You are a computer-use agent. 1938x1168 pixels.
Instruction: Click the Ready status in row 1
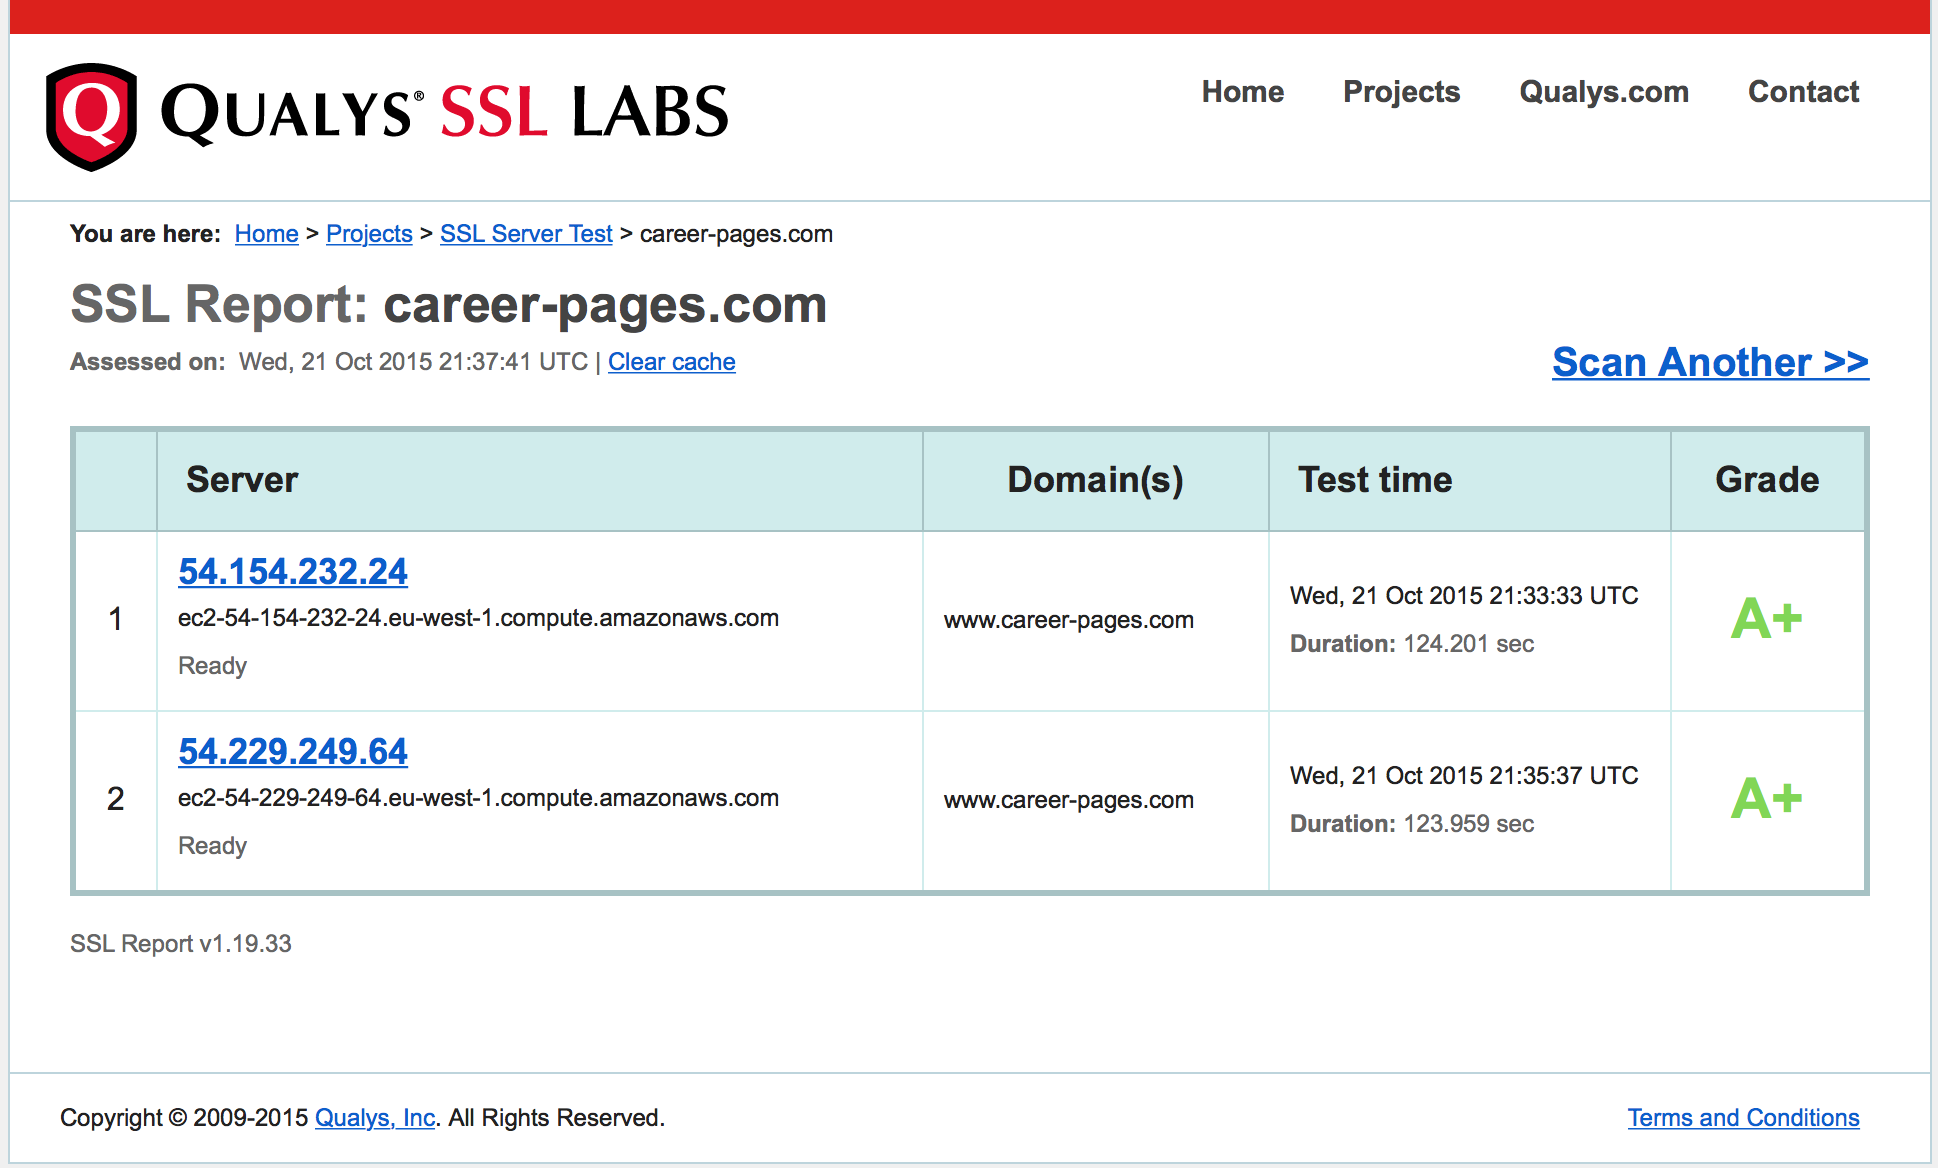coord(212,666)
